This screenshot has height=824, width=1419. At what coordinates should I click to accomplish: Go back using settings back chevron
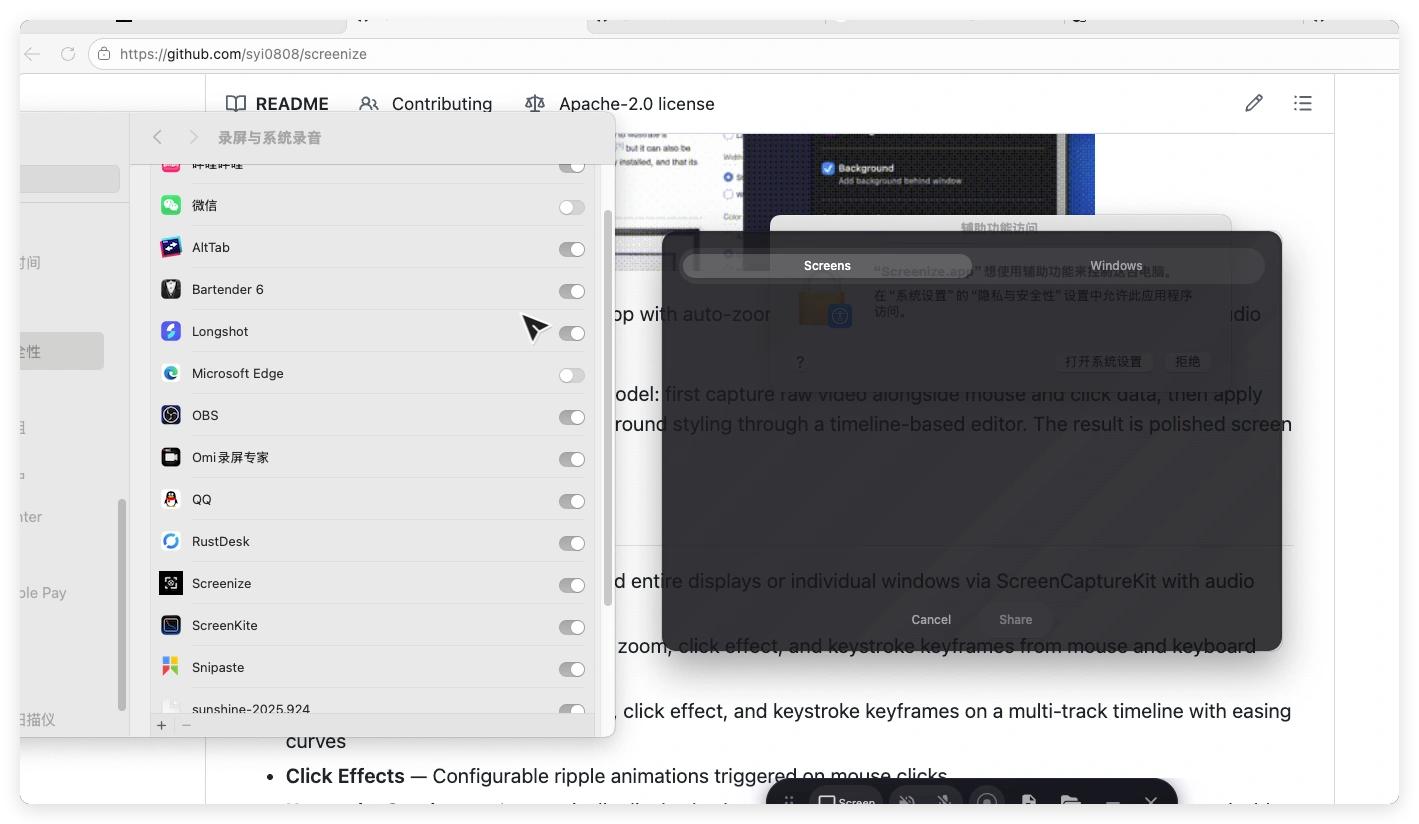[x=157, y=137]
